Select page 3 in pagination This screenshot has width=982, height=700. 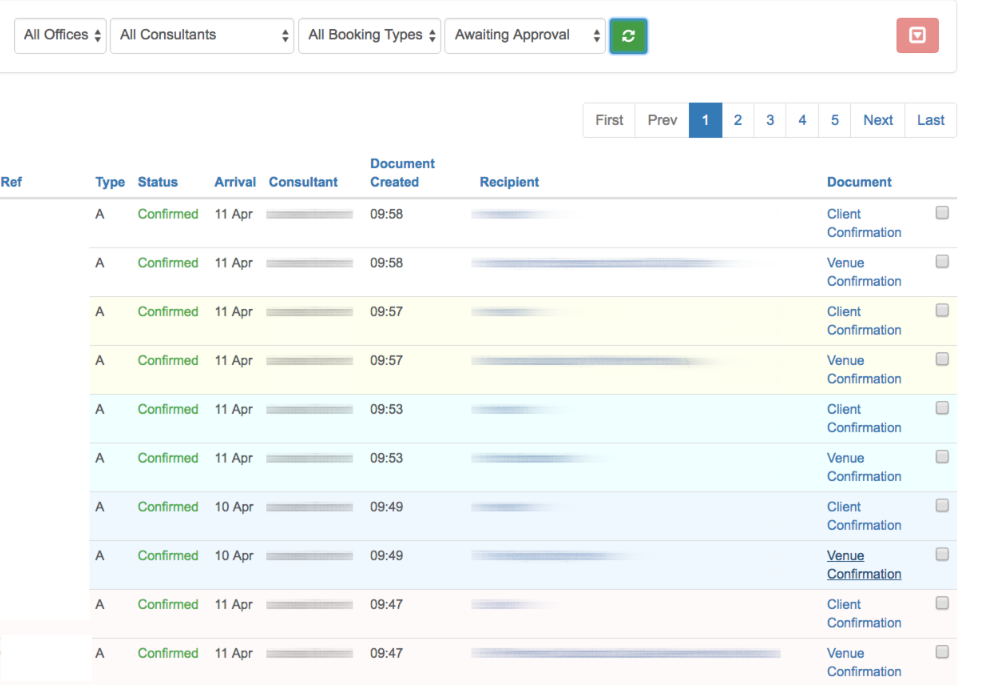[x=770, y=120]
